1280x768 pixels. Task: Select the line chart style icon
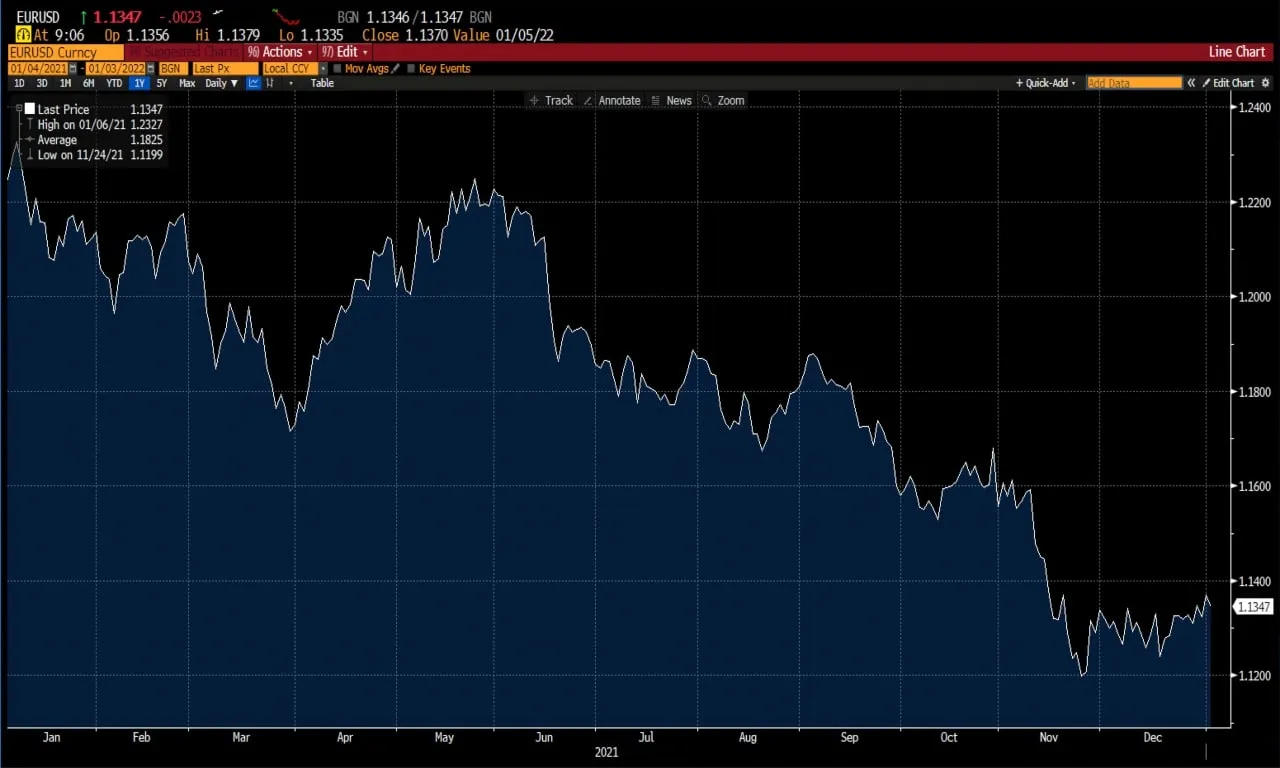(254, 83)
